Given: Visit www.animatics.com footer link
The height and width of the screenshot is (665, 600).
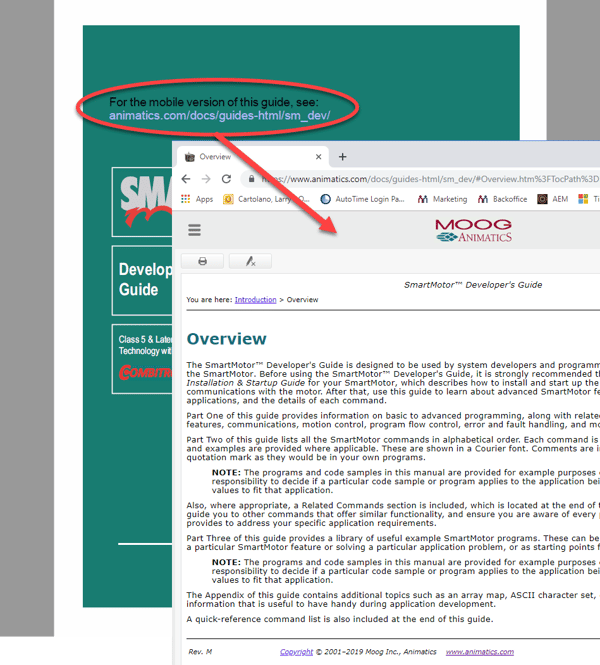Looking at the screenshot, I should click(x=480, y=652).
